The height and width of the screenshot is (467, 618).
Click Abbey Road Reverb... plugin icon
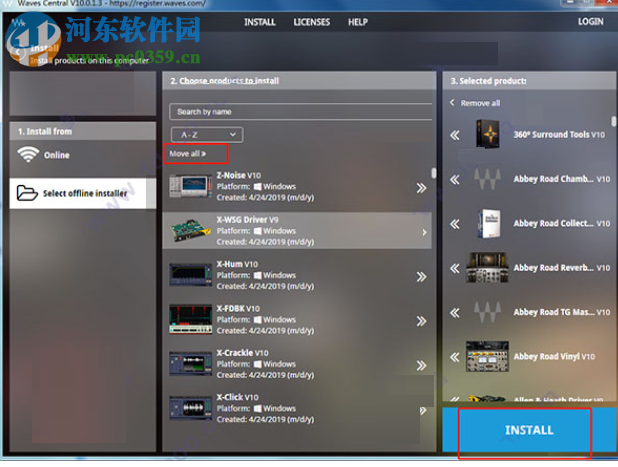click(x=487, y=268)
